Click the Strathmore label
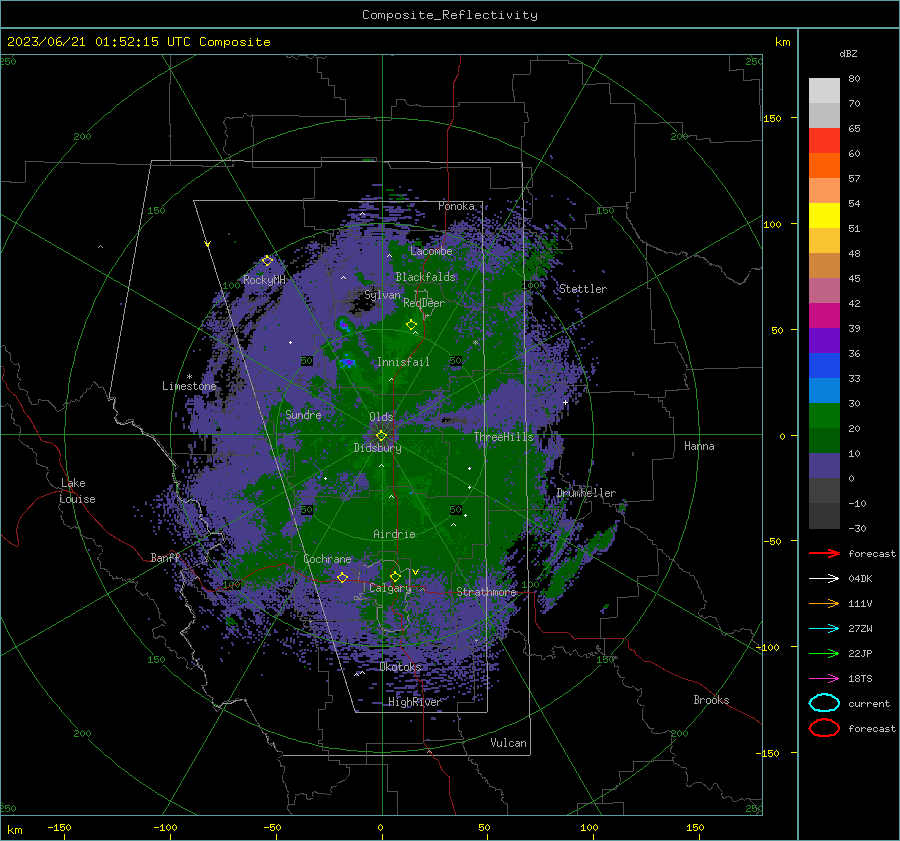Screen dimensions: 900x841 [486, 592]
